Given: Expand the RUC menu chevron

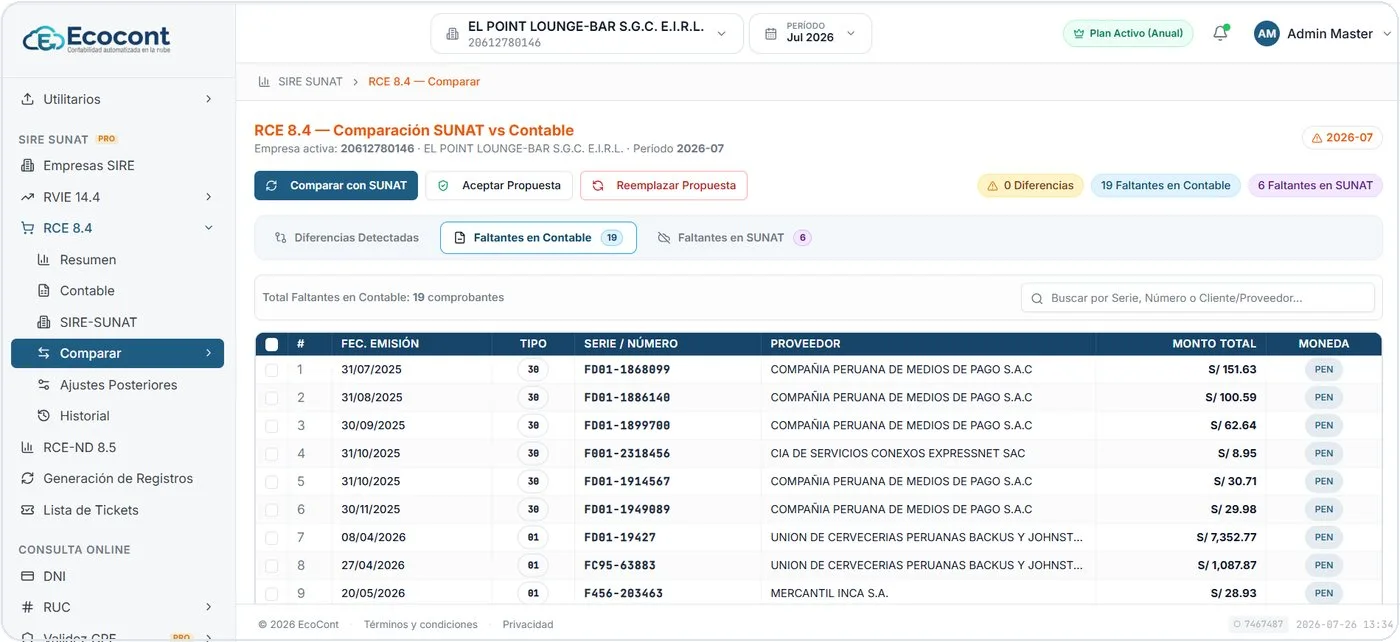Looking at the screenshot, I should [x=208, y=607].
